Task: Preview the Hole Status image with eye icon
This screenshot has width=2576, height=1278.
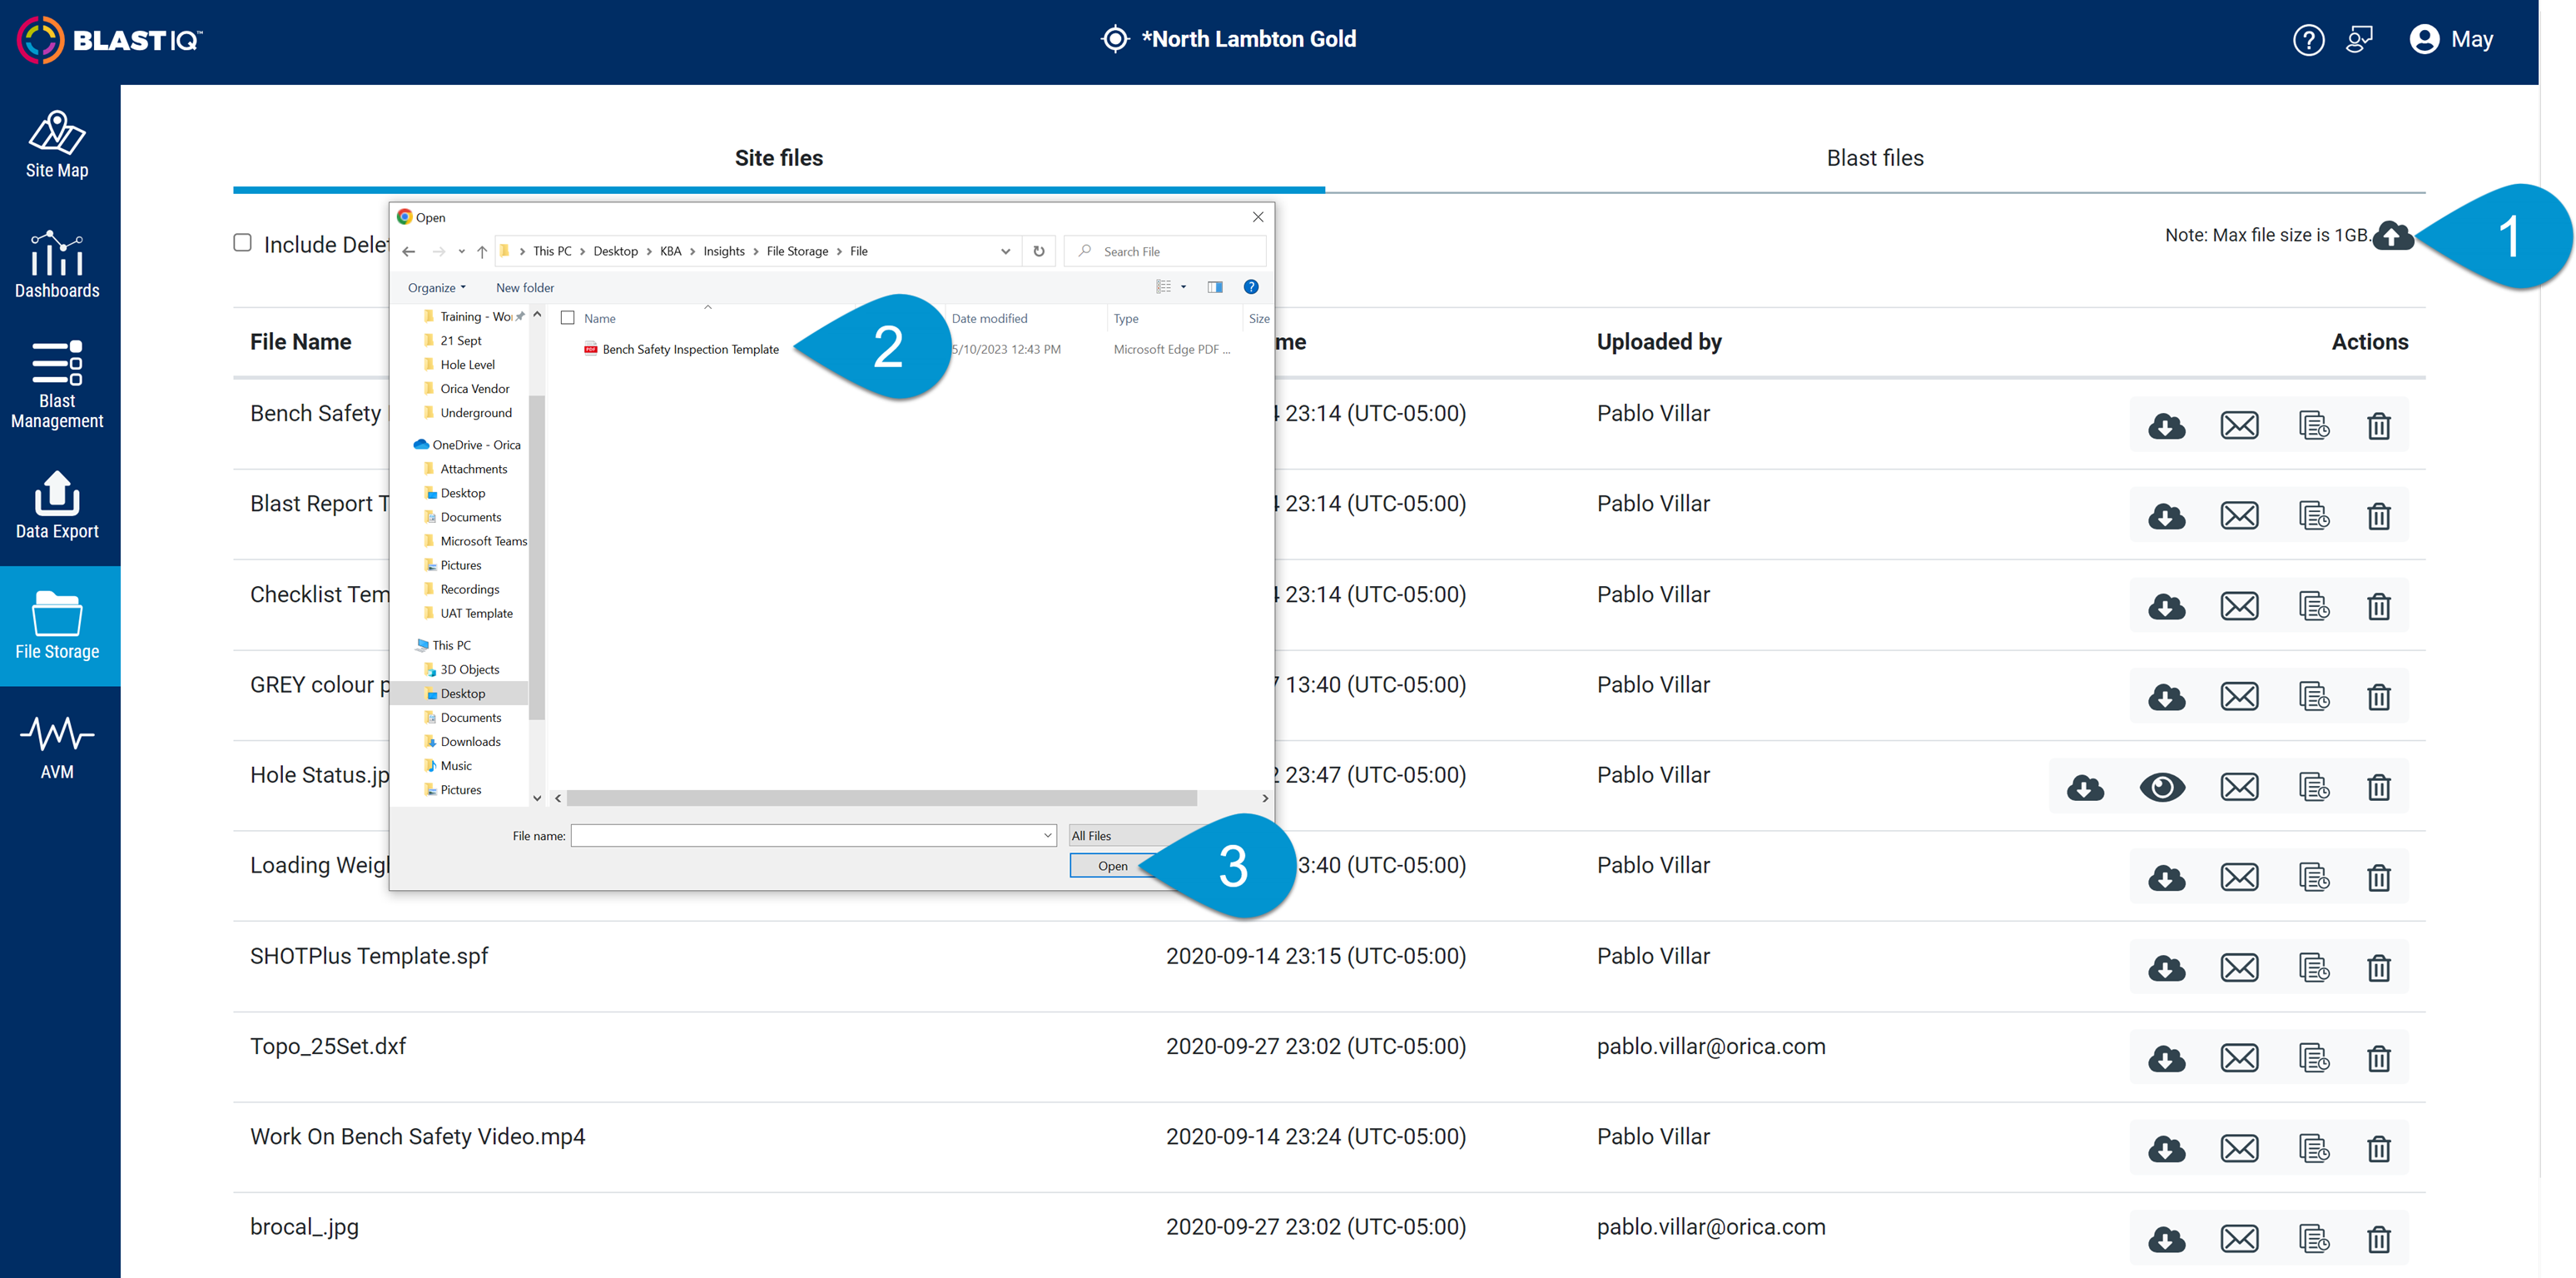Action: click(x=2162, y=788)
